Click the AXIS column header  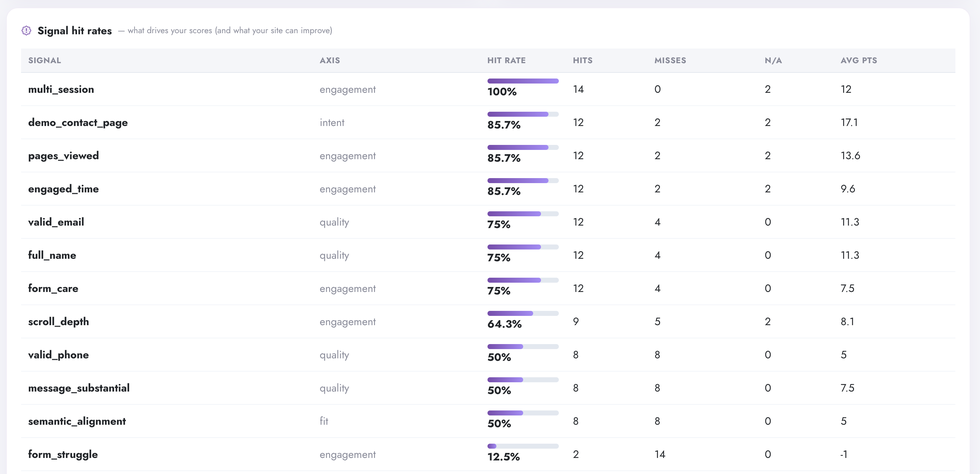330,61
